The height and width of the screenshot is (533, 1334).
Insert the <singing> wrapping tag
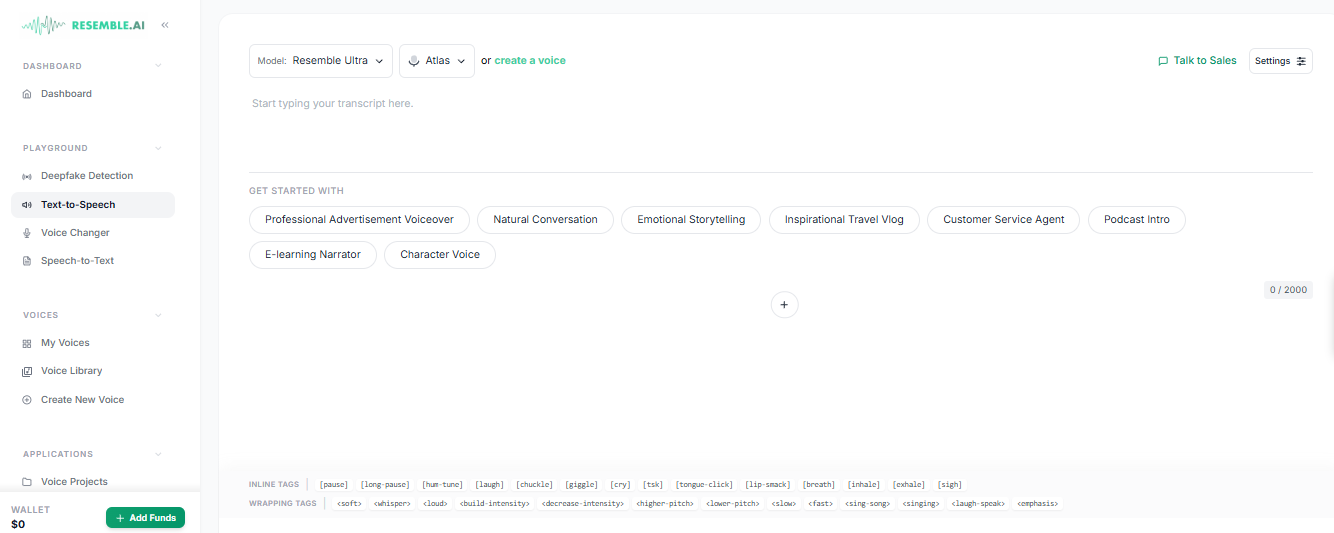pos(921,504)
